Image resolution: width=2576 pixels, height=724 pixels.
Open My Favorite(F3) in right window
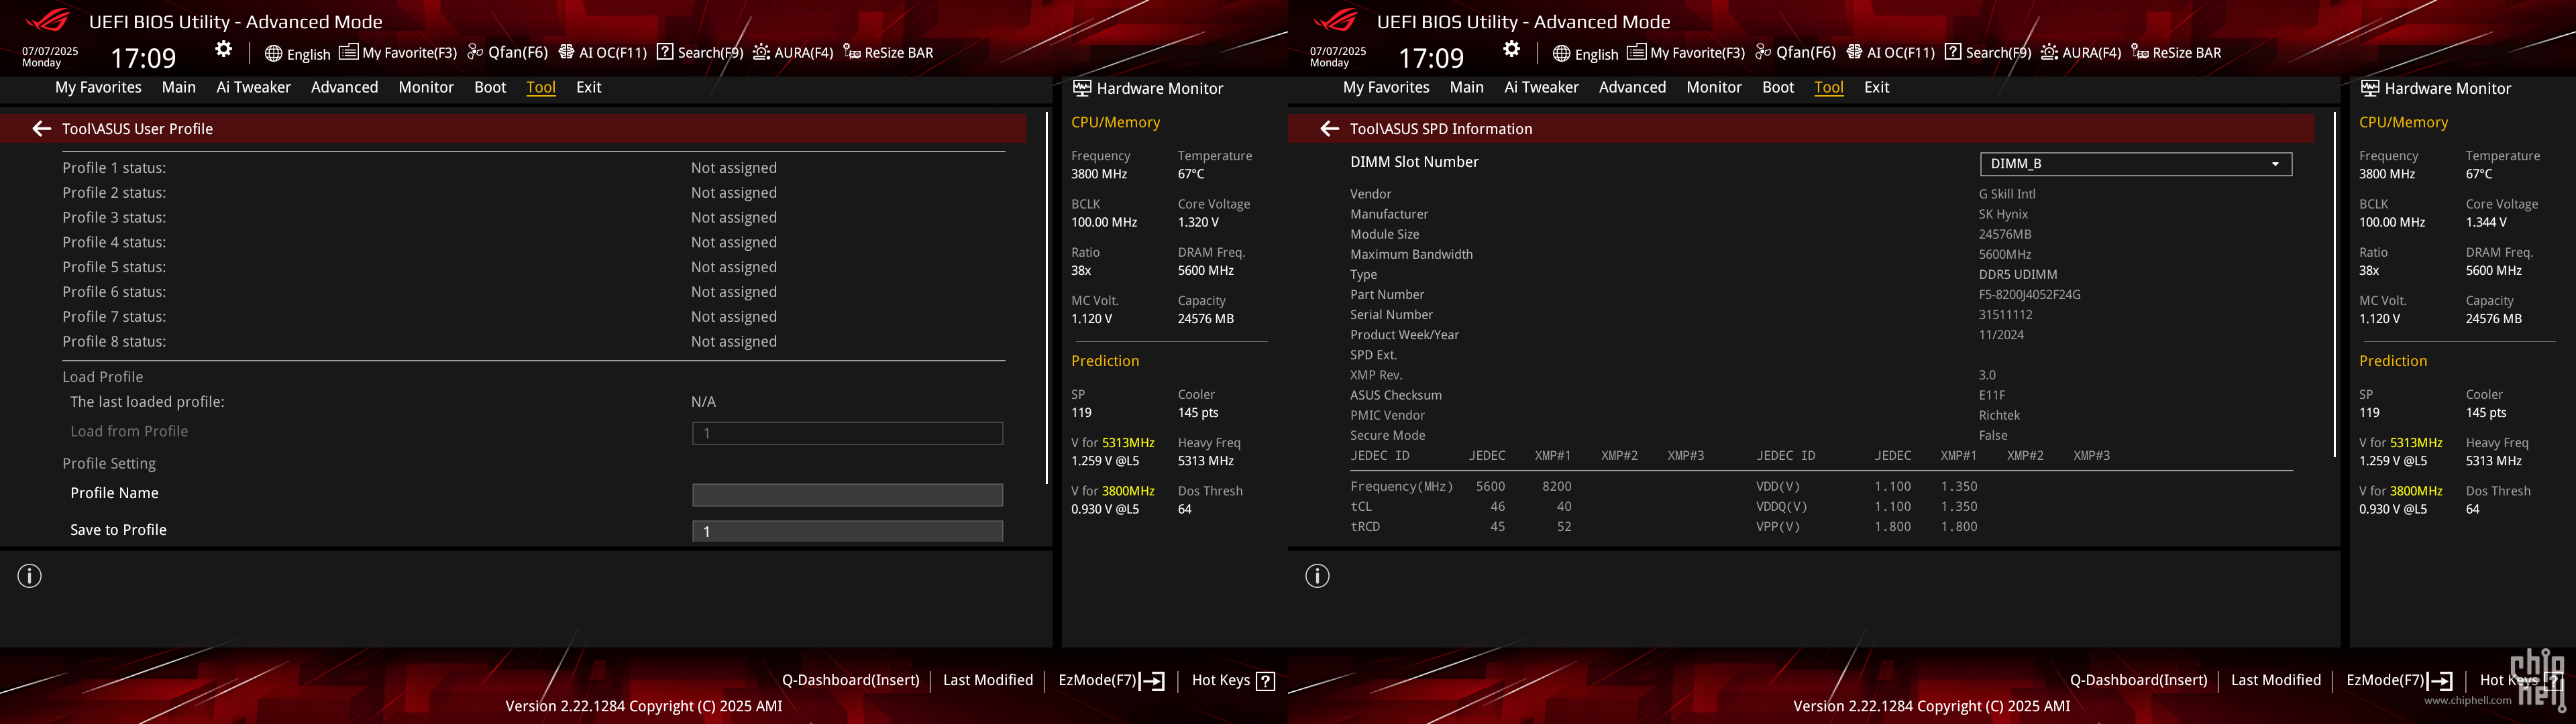click(1686, 53)
